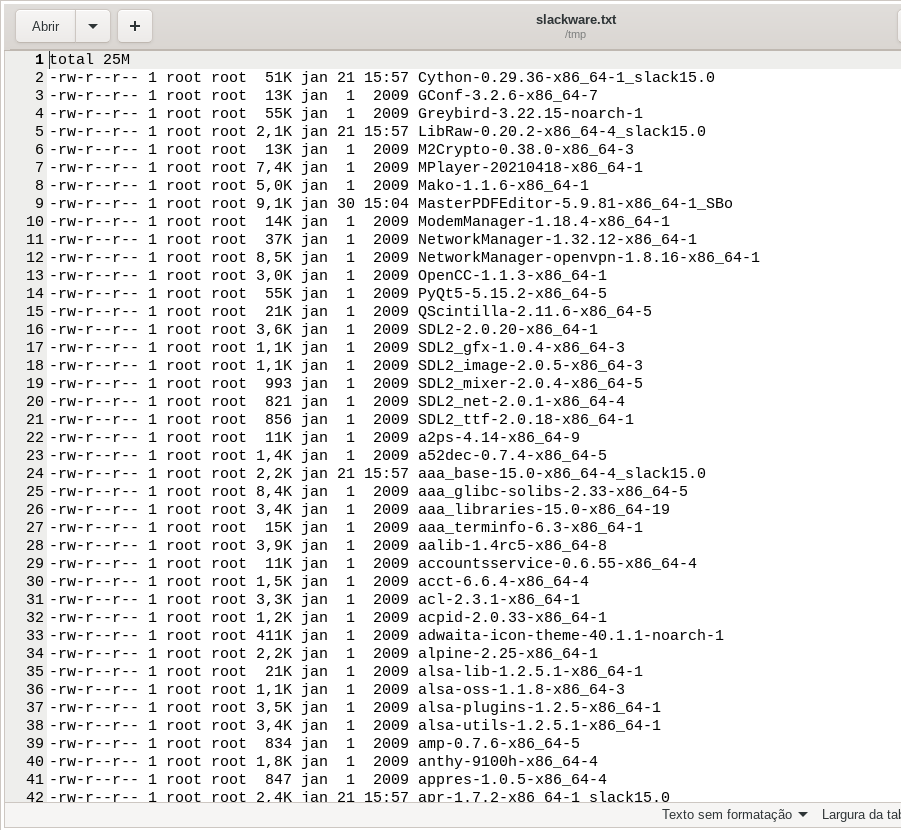The height and width of the screenshot is (830, 901).
Task: Click the slackware.txt title in the header
Action: tap(576, 20)
